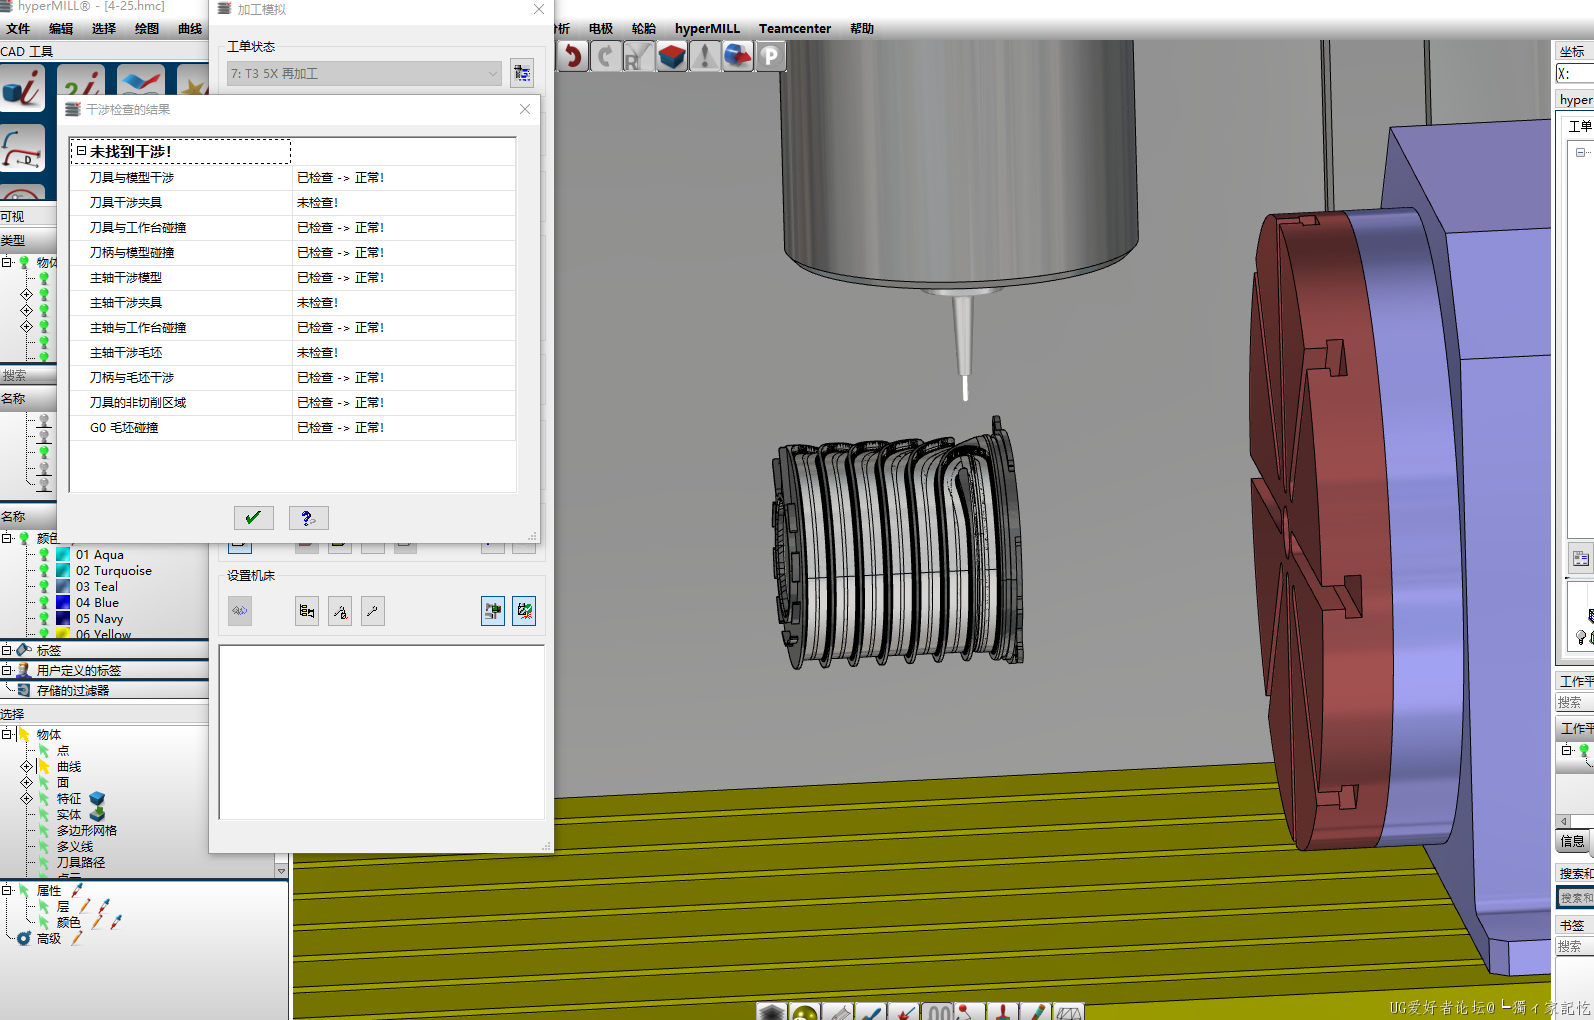The width and height of the screenshot is (1594, 1020).
Task: Click the image icon in right panel
Action: pos(1580,559)
